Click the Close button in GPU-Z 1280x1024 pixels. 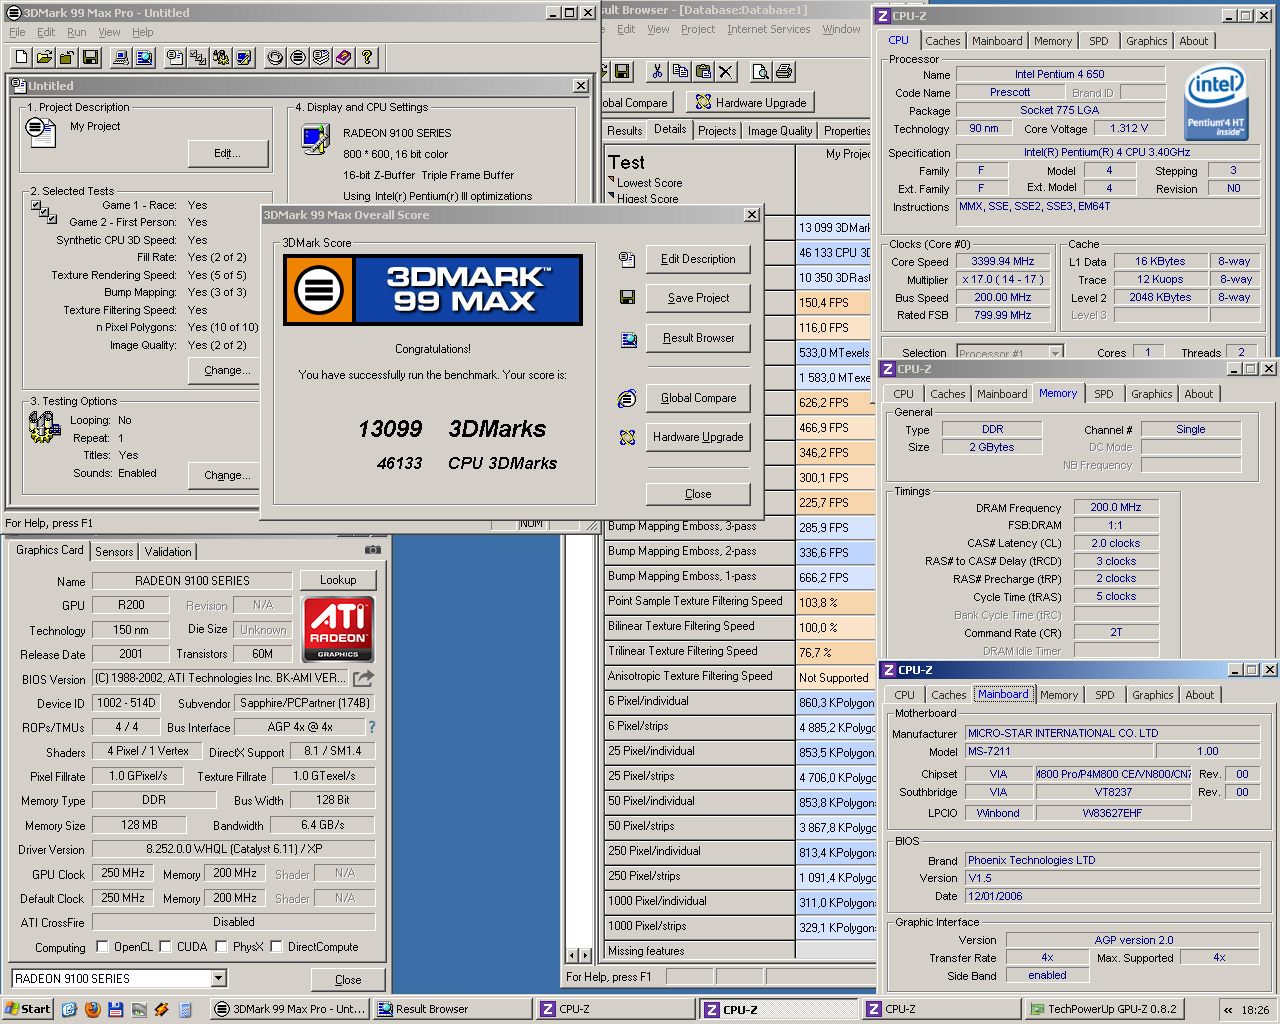tap(348, 980)
